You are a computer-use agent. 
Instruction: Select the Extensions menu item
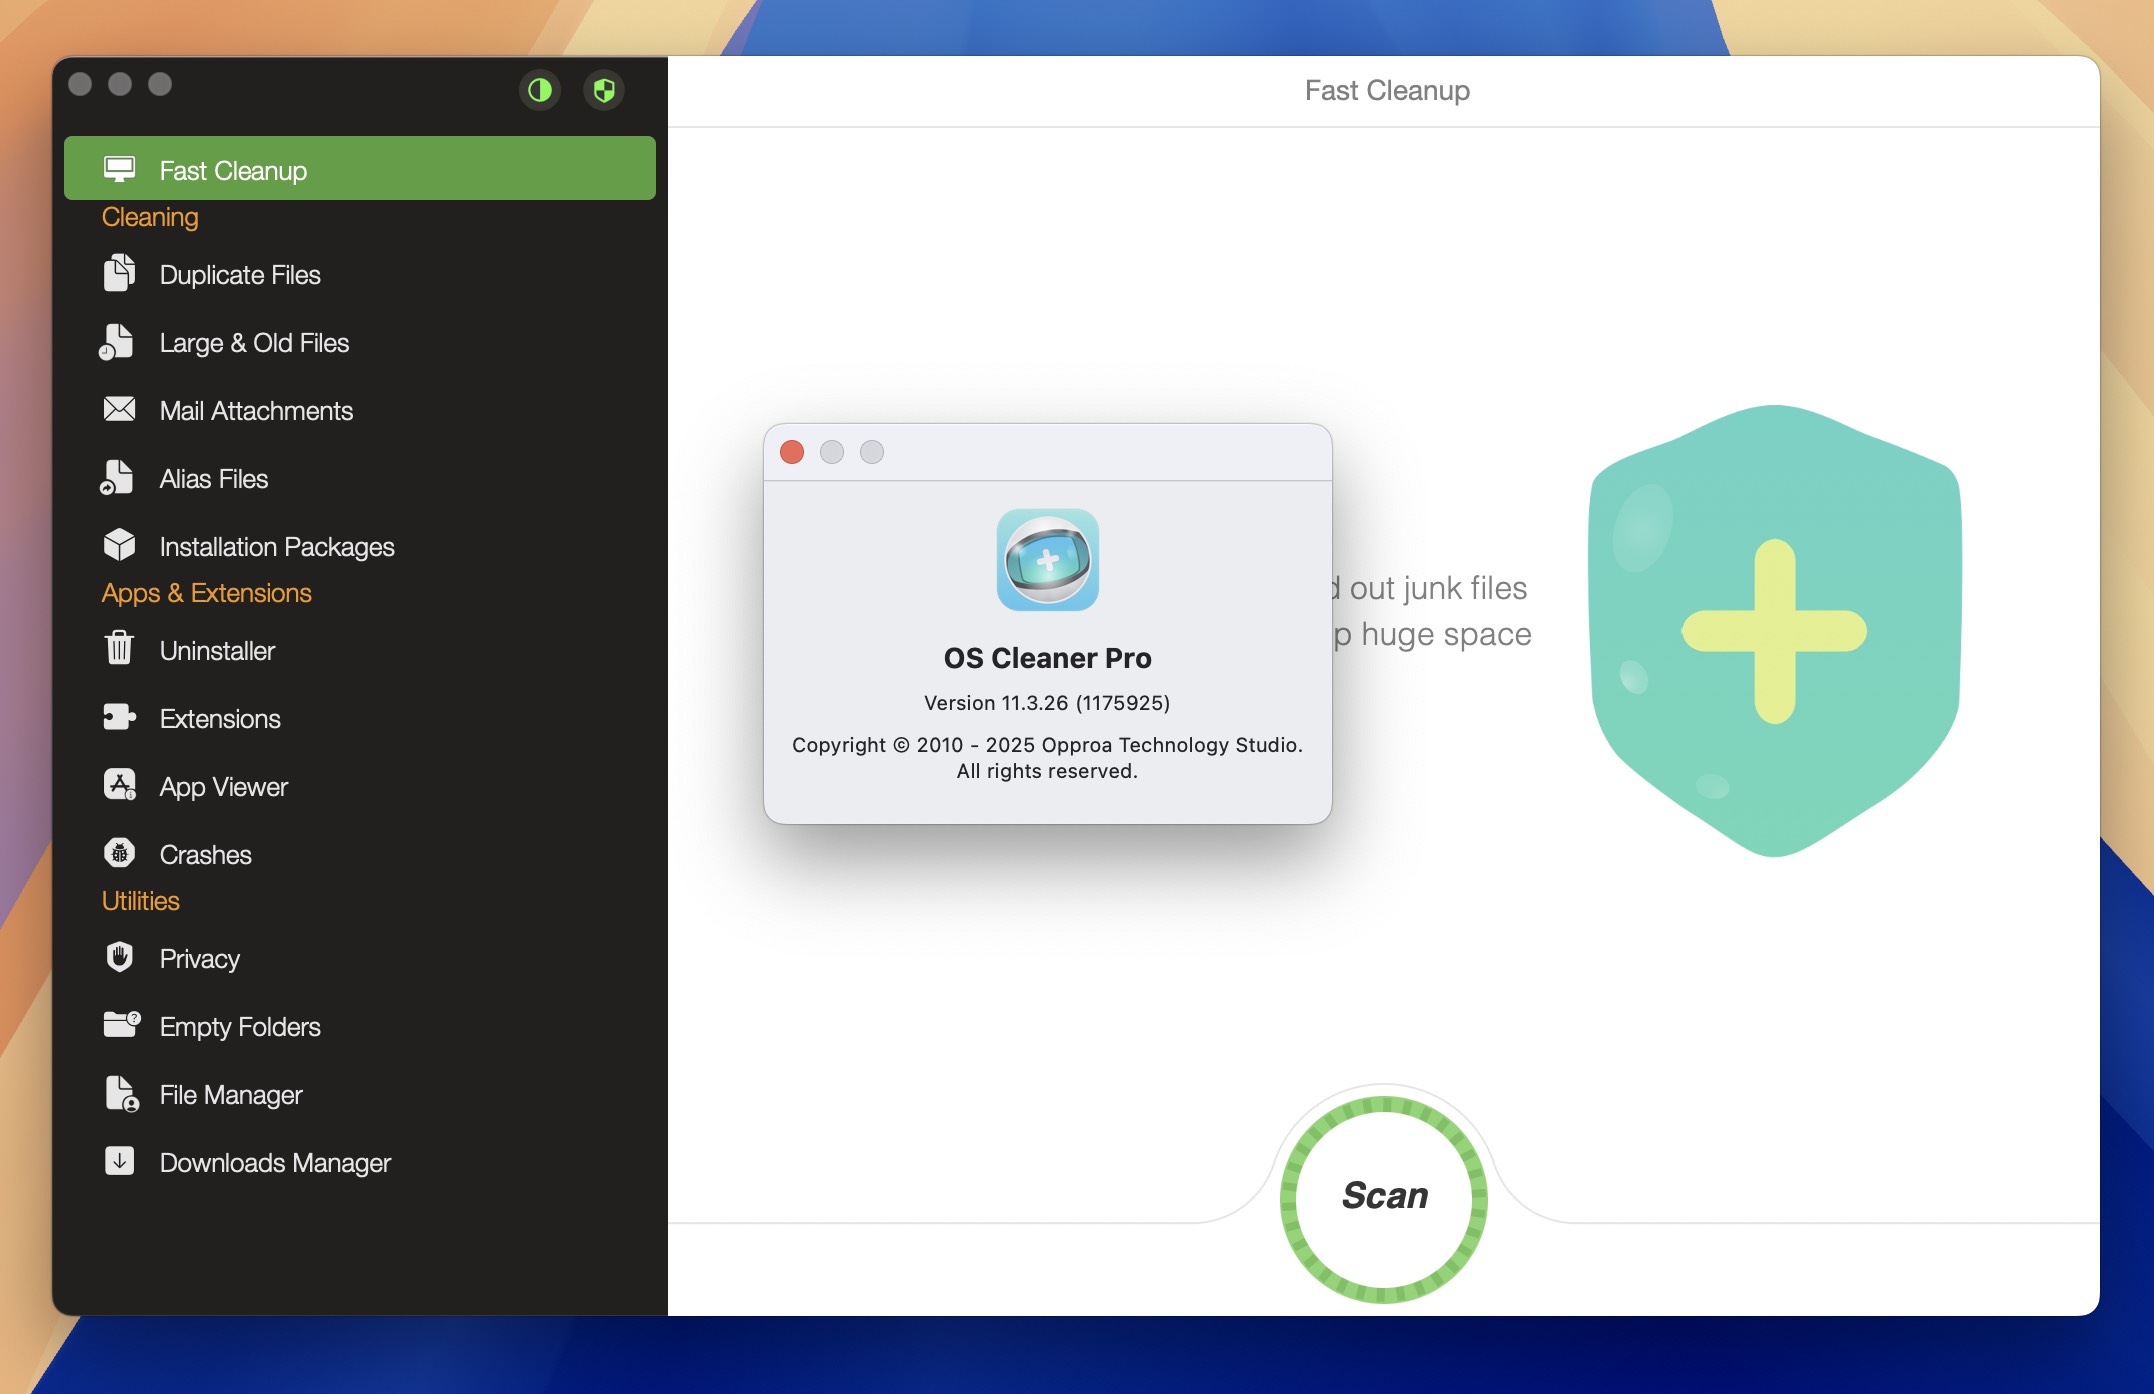click(220, 717)
